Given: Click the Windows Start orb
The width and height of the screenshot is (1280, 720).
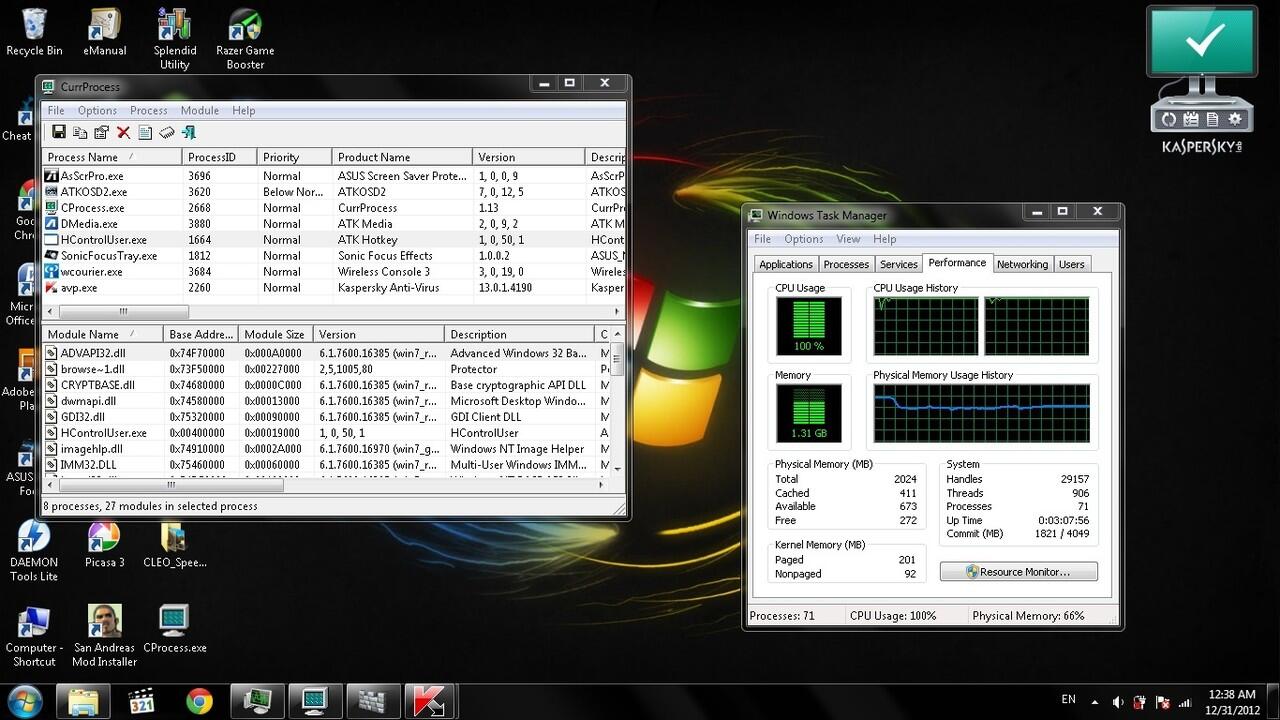Looking at the screenshot, I should tap(25, 701).
